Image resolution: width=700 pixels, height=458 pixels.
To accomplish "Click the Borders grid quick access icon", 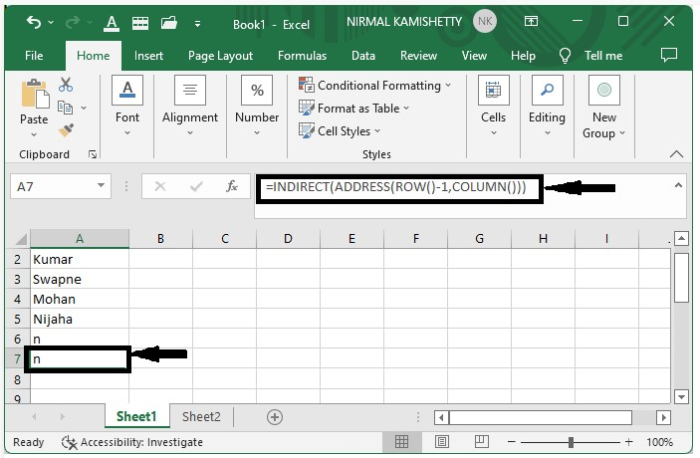I will tap(140, 23).
